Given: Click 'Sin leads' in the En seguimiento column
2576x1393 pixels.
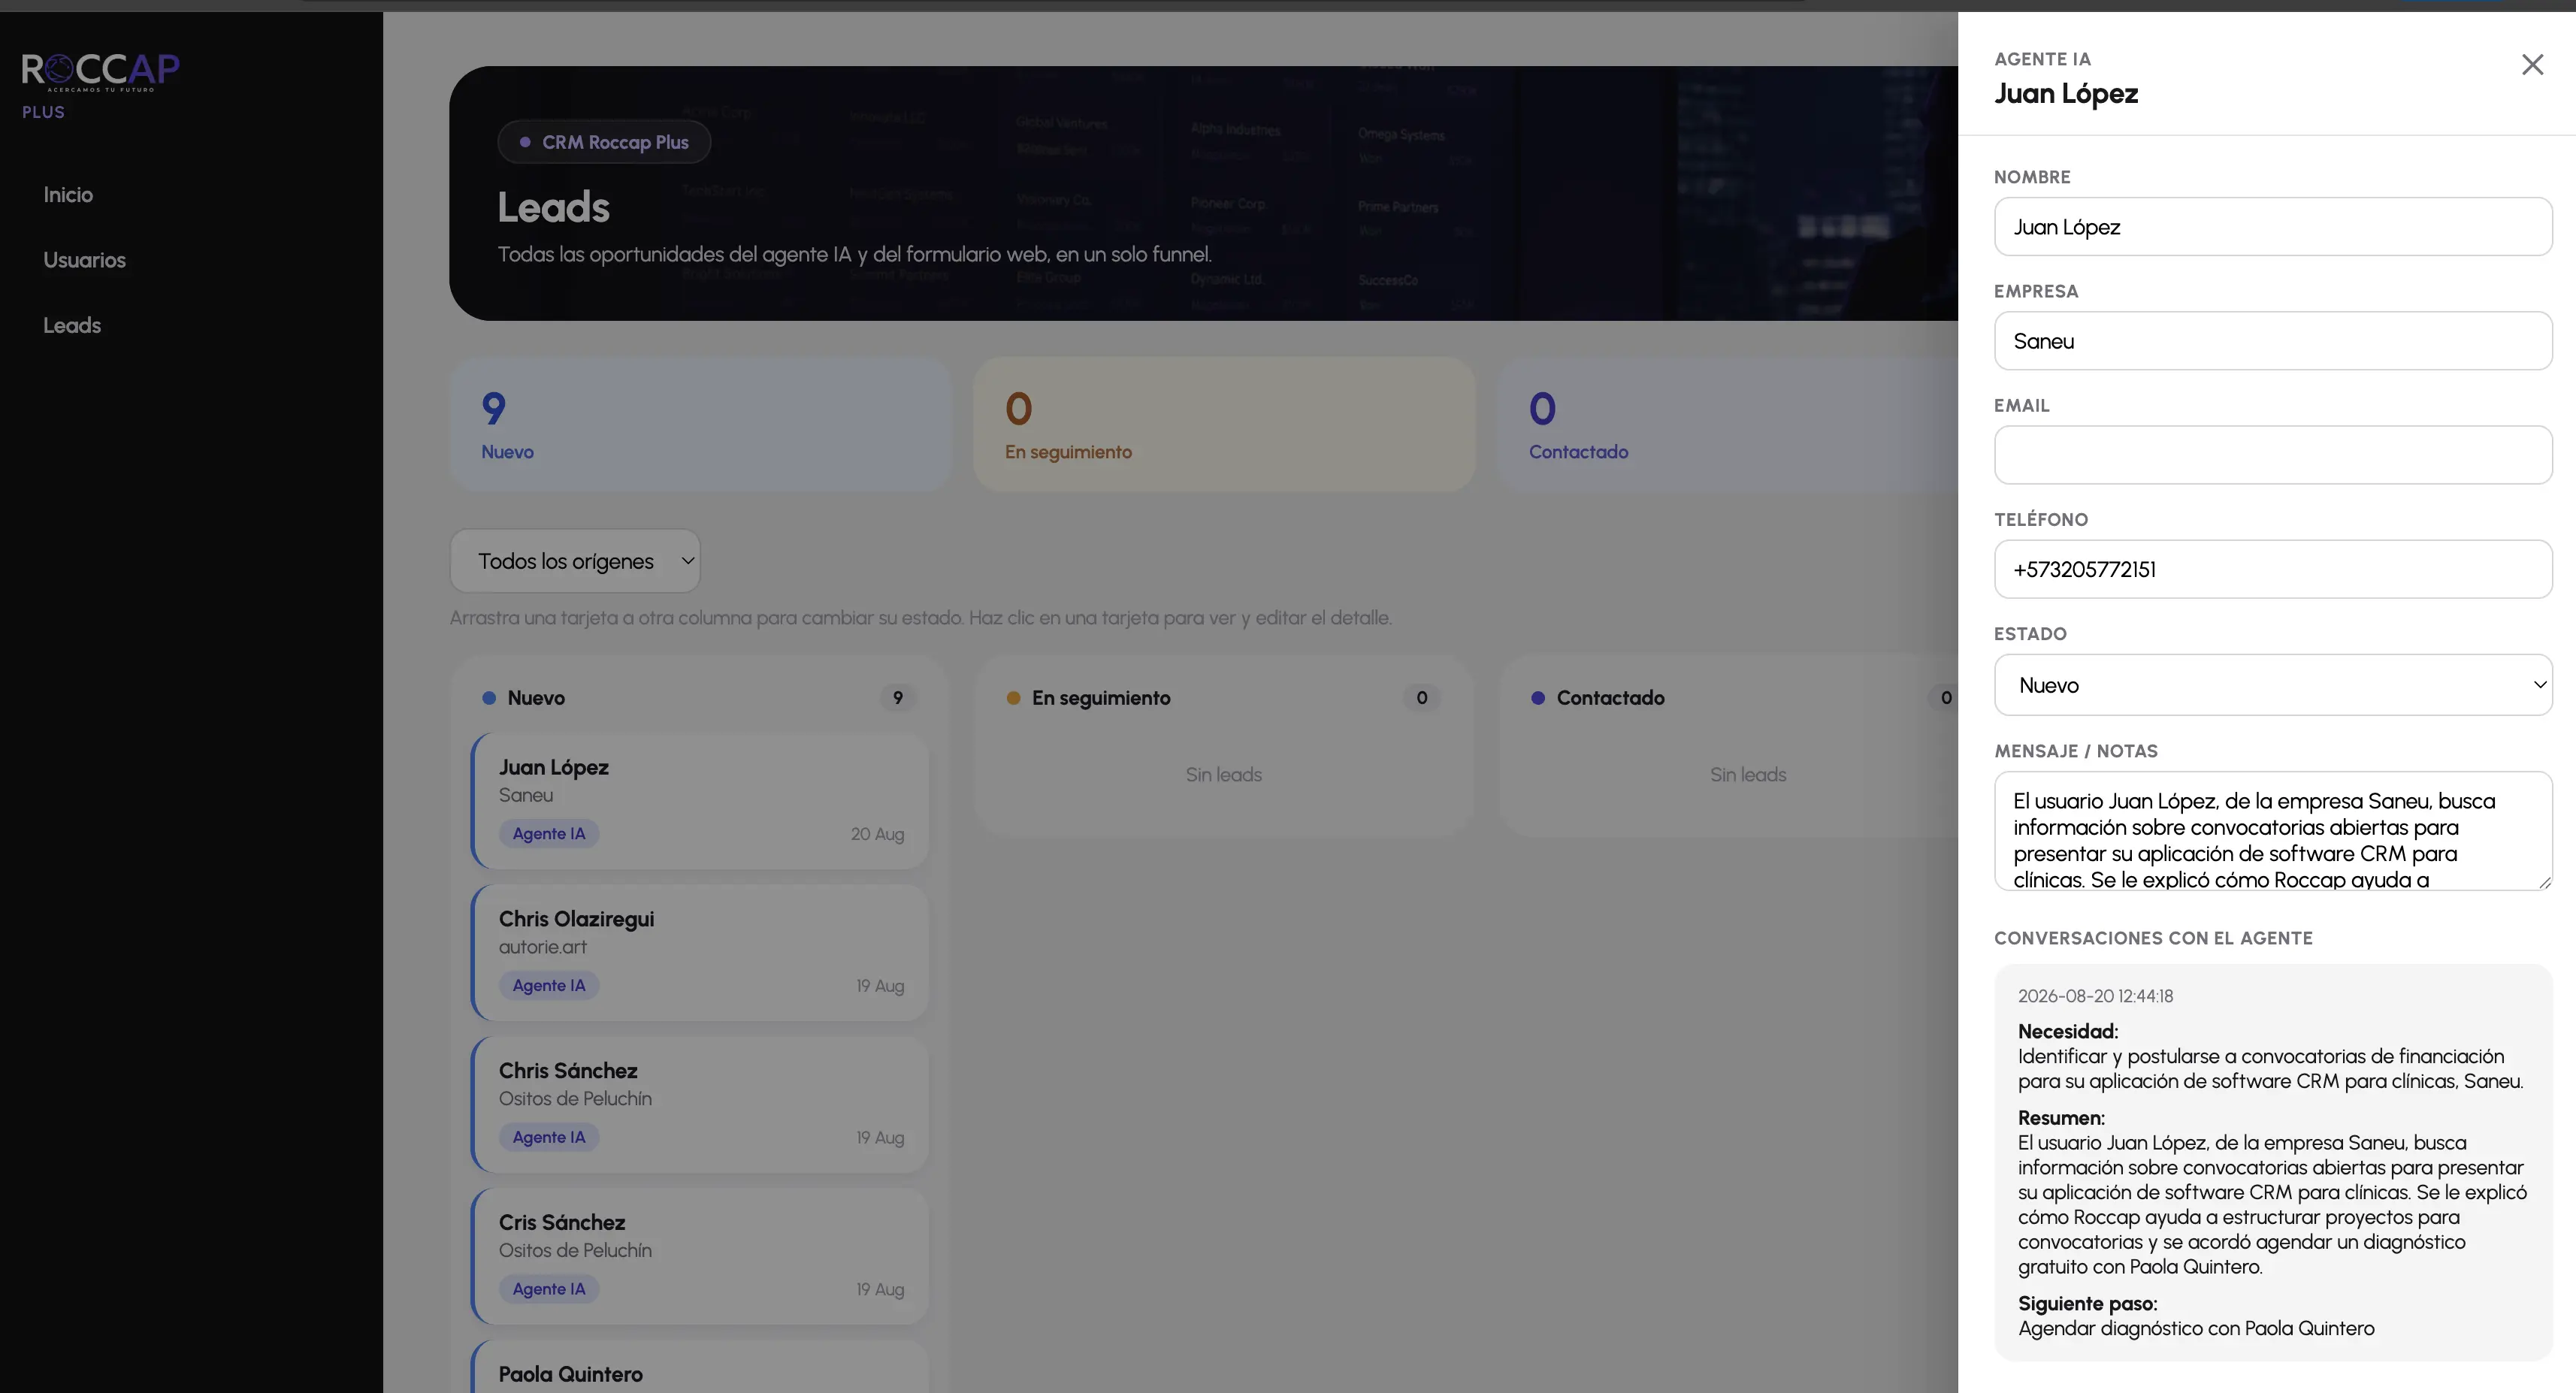Looking at the screenshot, I should click(x=1224, y=775).
